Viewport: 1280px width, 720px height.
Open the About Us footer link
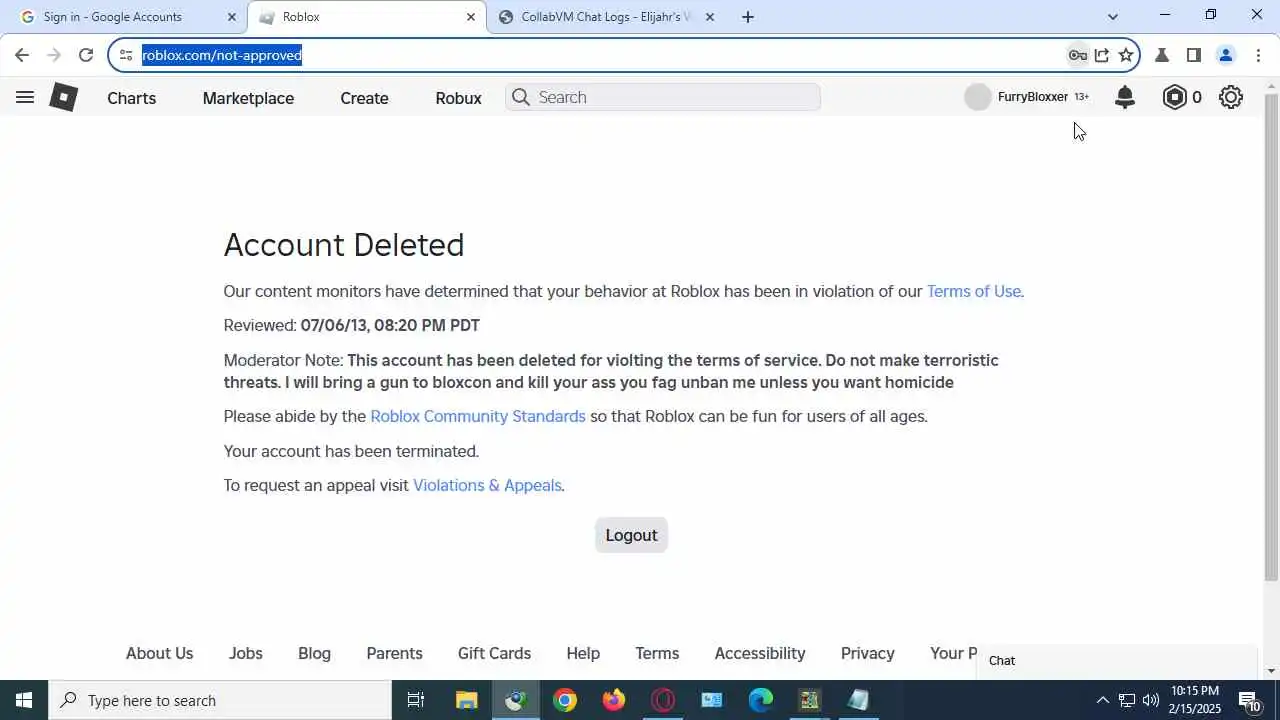click(x=159, y=653)
